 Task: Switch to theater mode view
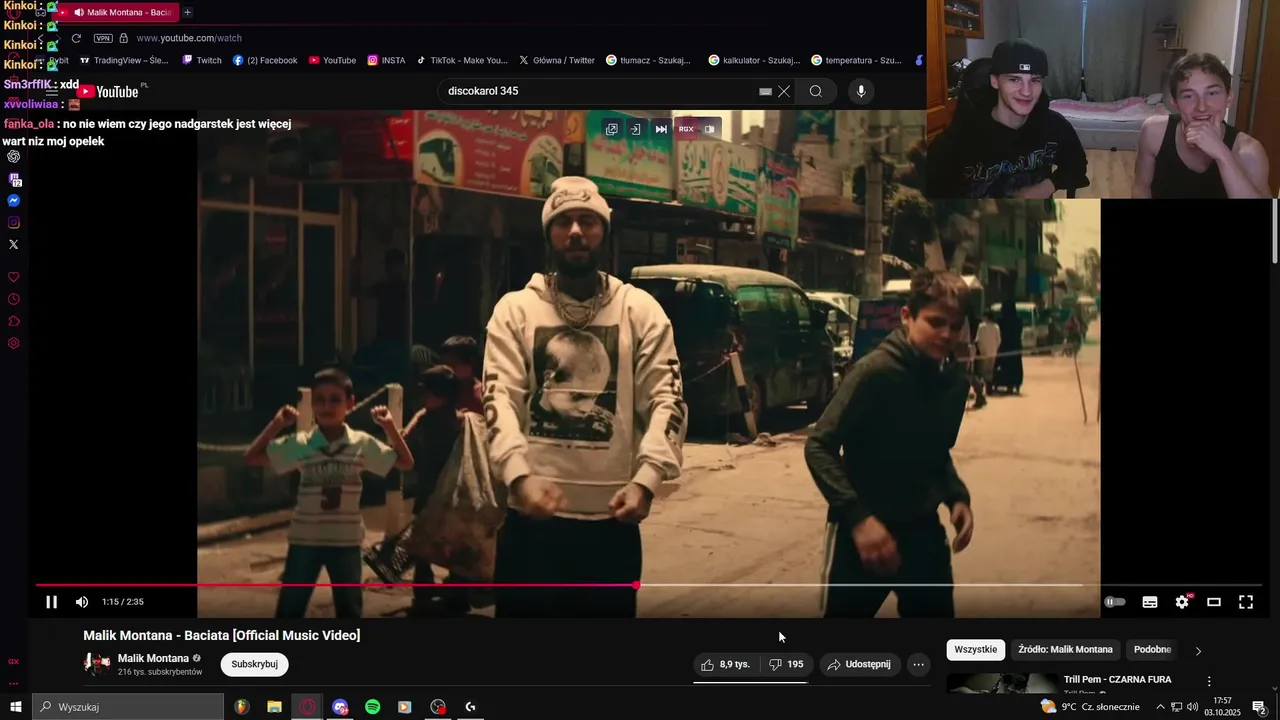[x=1214, y=602]
